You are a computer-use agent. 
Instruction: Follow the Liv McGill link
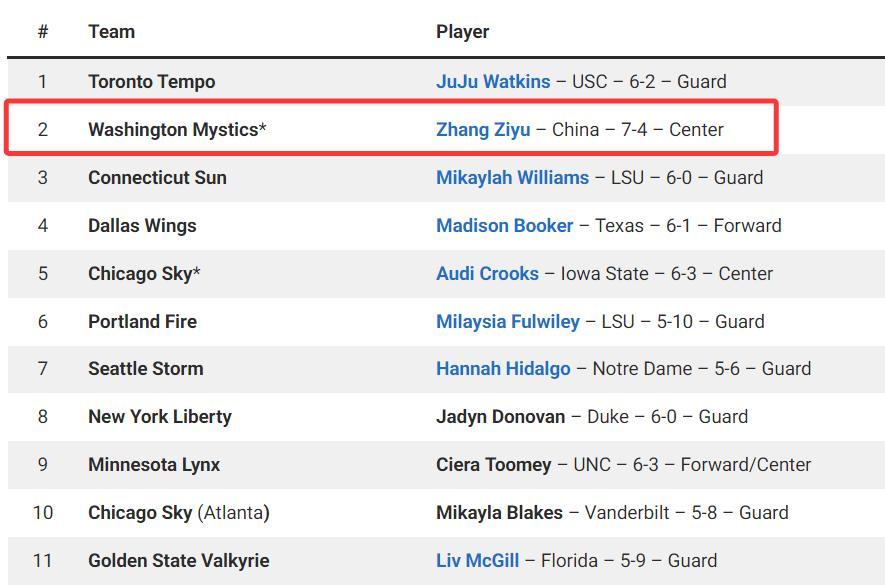coord(477,561)
